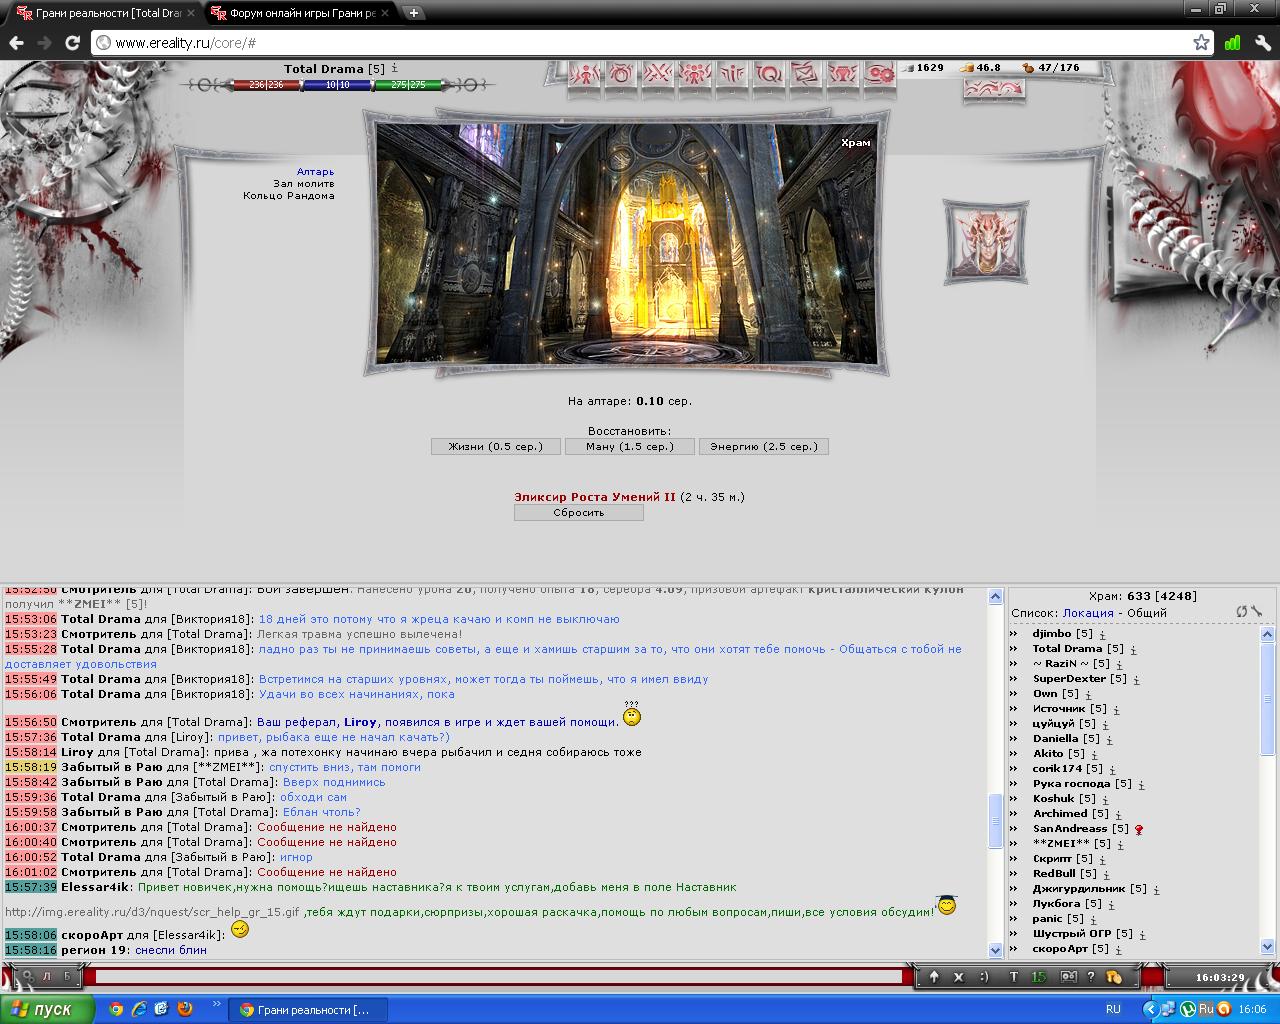
Task: Open the gears settings icon
Action: click(879, 74)
